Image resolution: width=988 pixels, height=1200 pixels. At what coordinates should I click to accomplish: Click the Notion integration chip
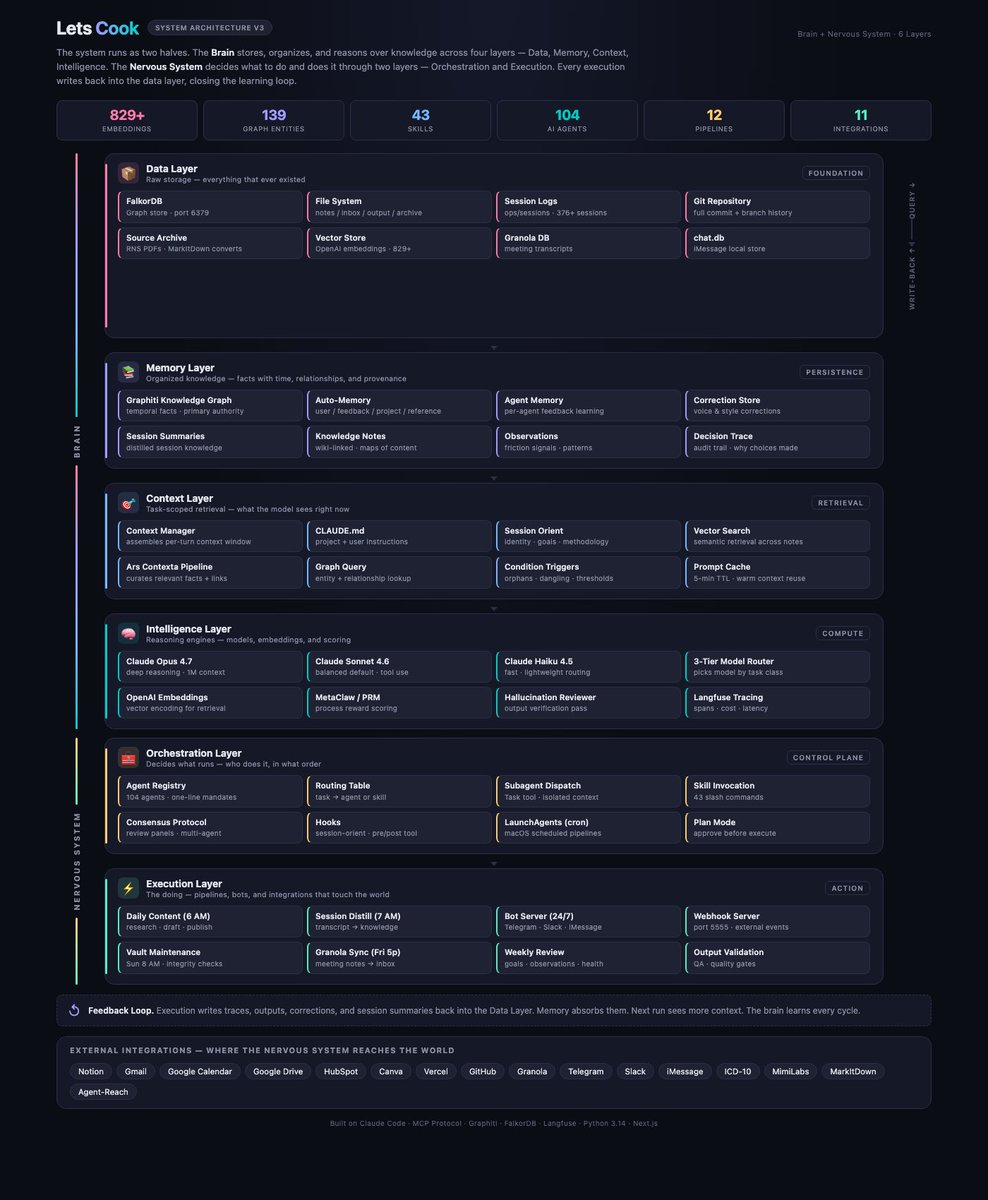pyautogui.click(x=91, y=1071)
